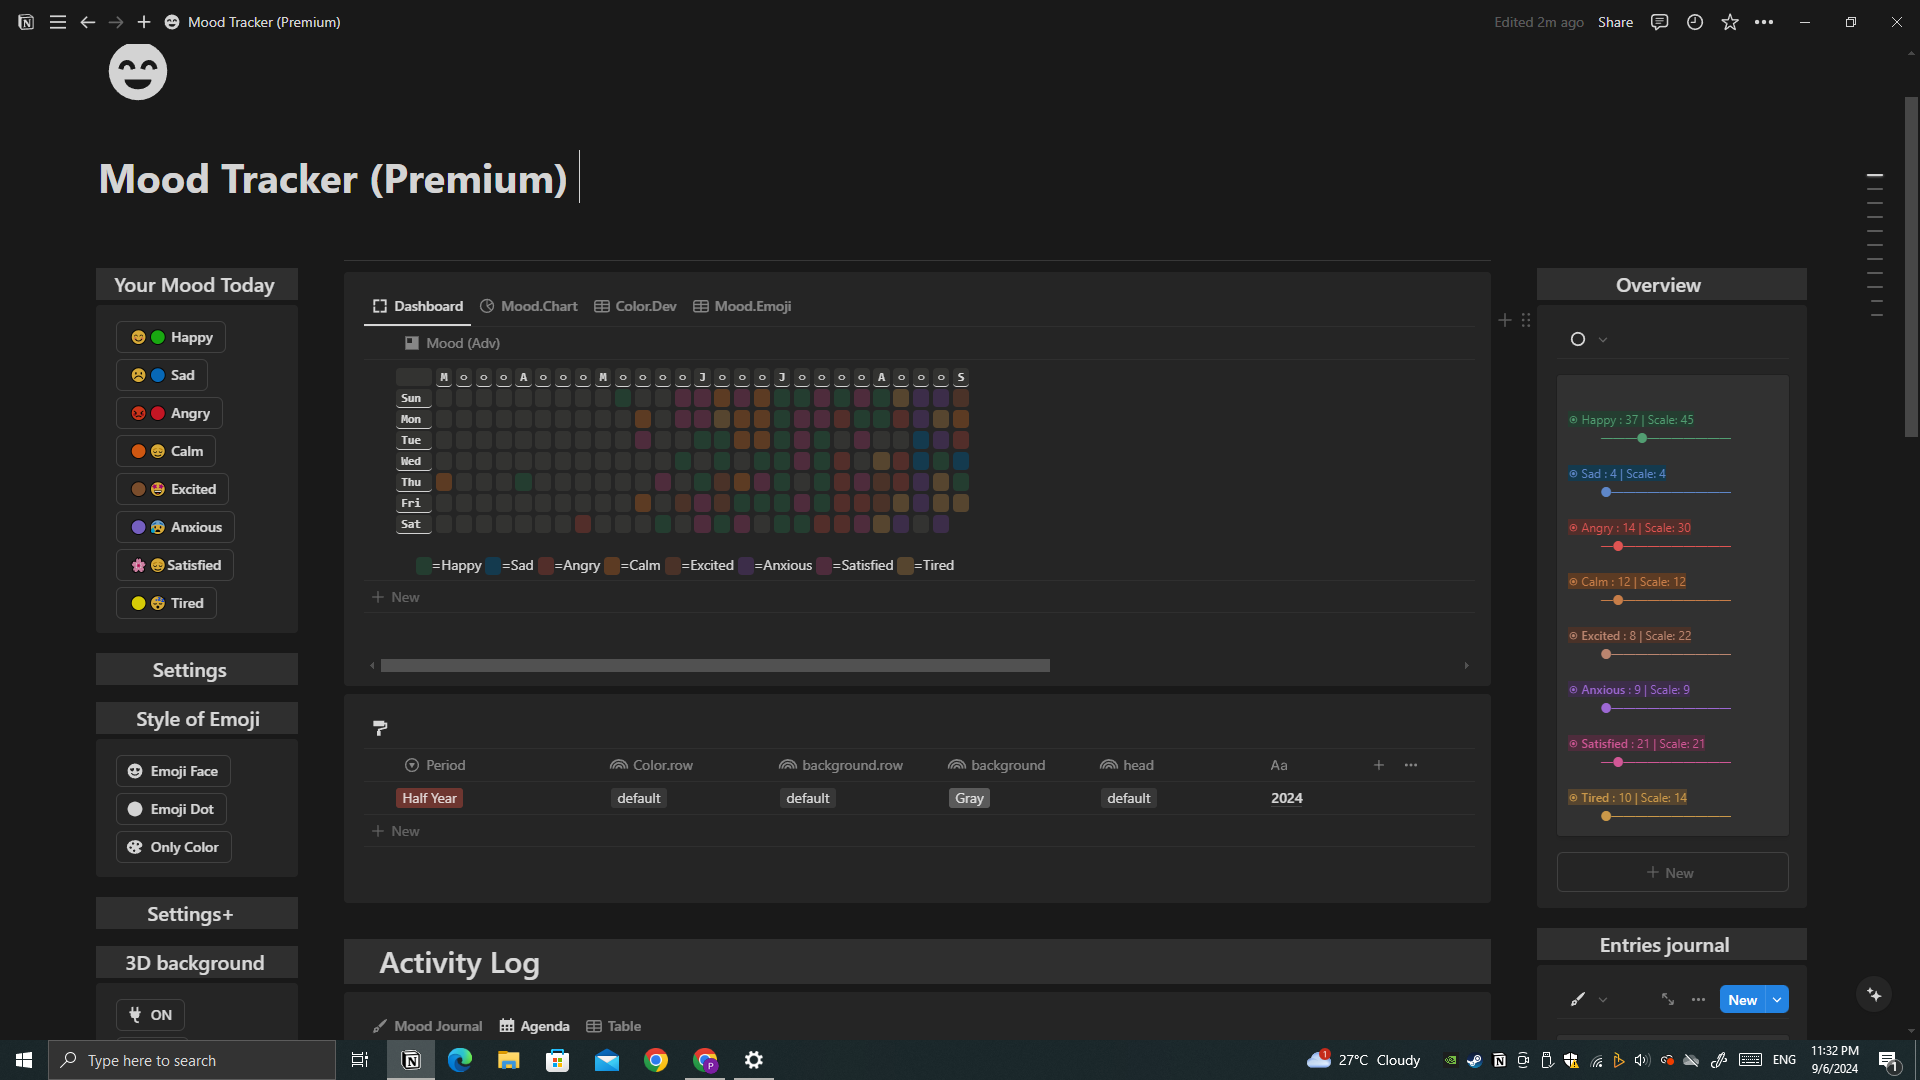Click the paint roller icon above Period table
The image size is (1920, 1080).
pos(380,728)
